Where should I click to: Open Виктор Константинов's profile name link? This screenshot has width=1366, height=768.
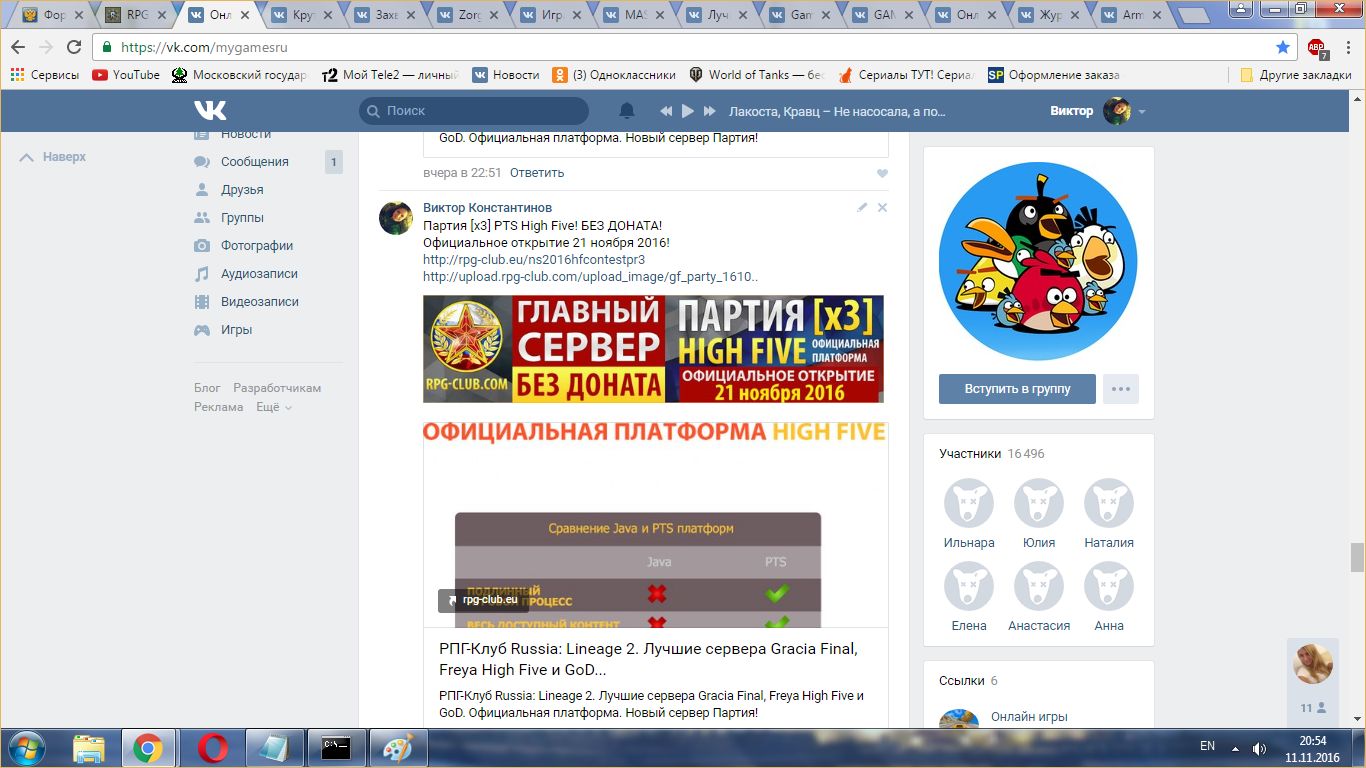(x=487, y=208)
